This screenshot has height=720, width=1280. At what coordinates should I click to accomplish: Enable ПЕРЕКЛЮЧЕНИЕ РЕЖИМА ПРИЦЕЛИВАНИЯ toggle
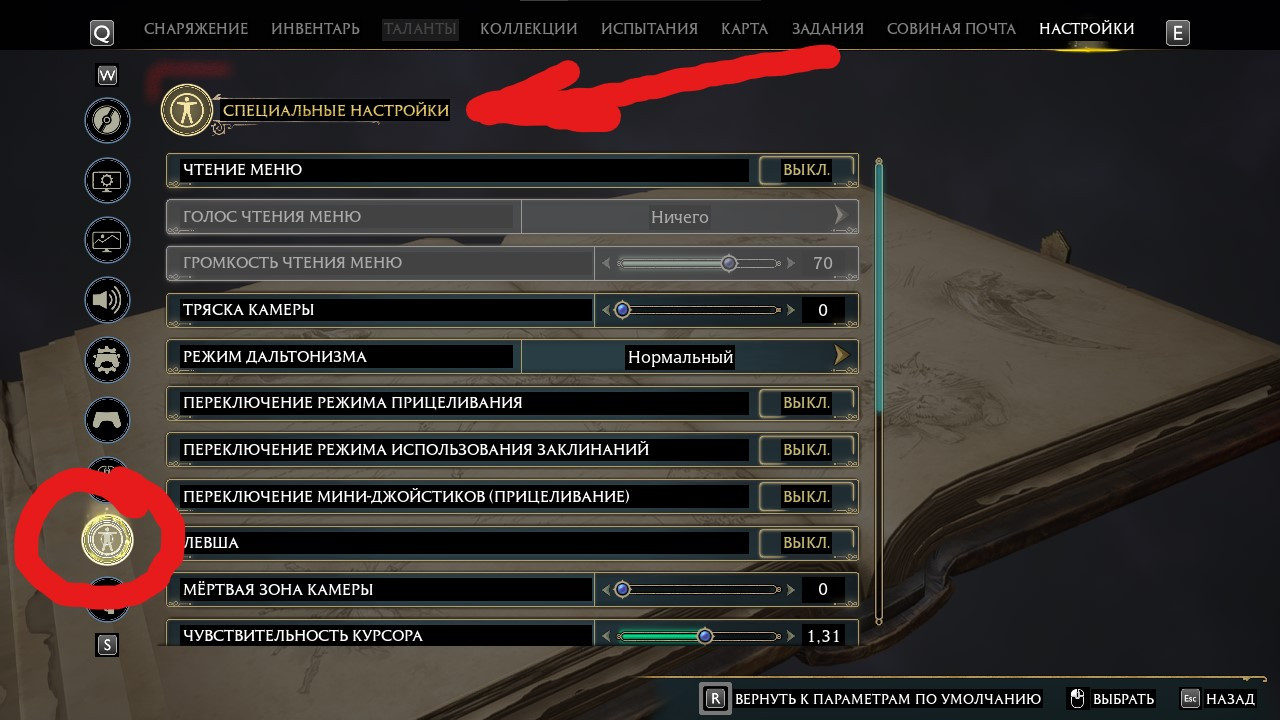click(x=807, y=403)
